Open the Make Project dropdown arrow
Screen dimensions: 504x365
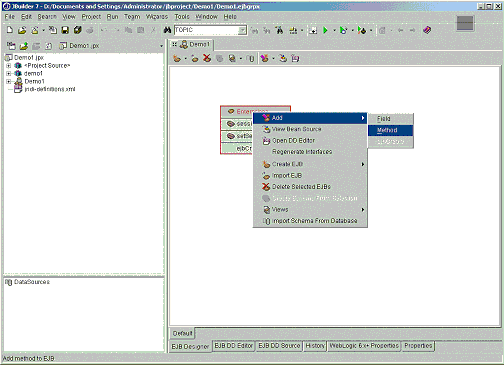(x=302, y=30)
